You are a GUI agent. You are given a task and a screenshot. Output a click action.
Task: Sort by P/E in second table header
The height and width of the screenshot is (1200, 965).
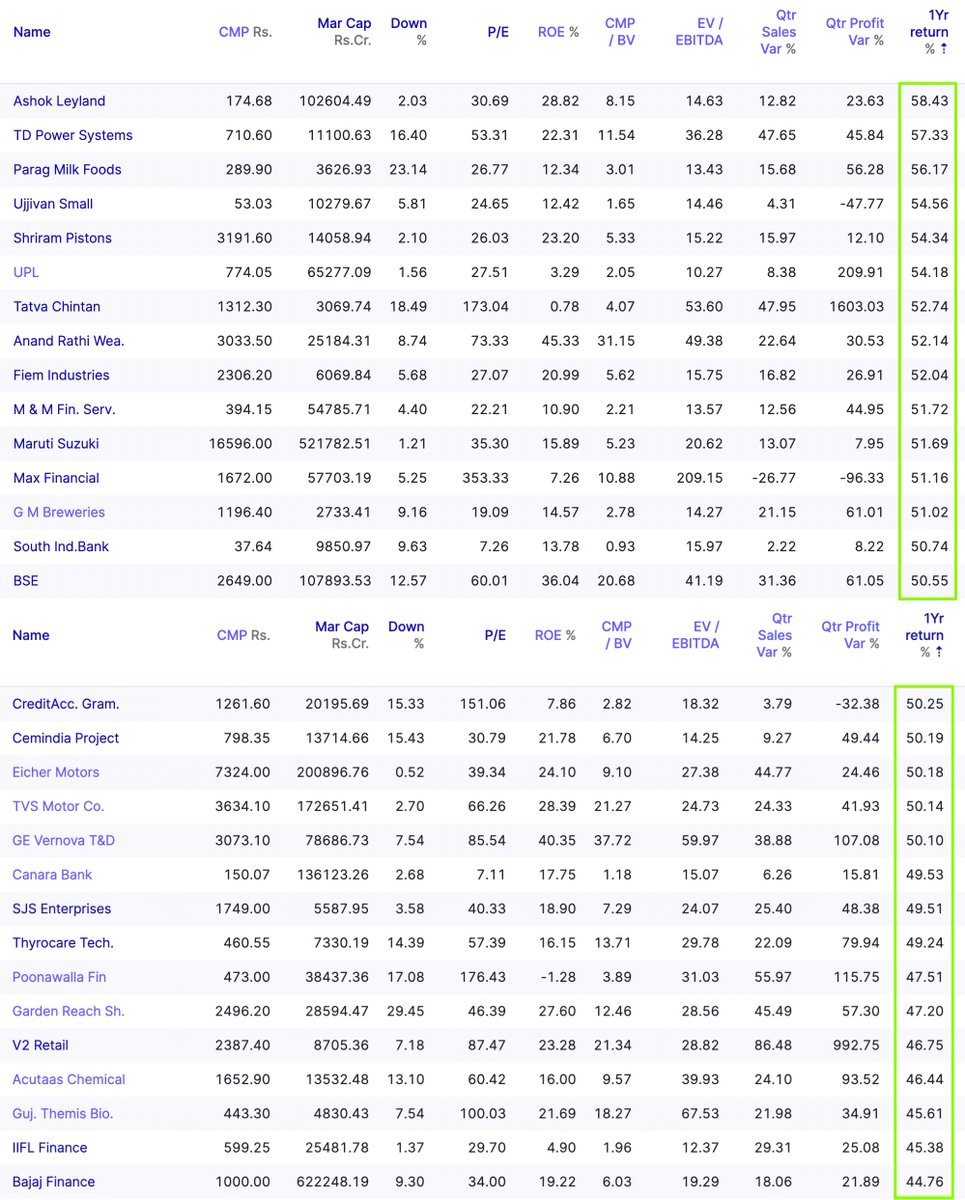pos(495,635)
